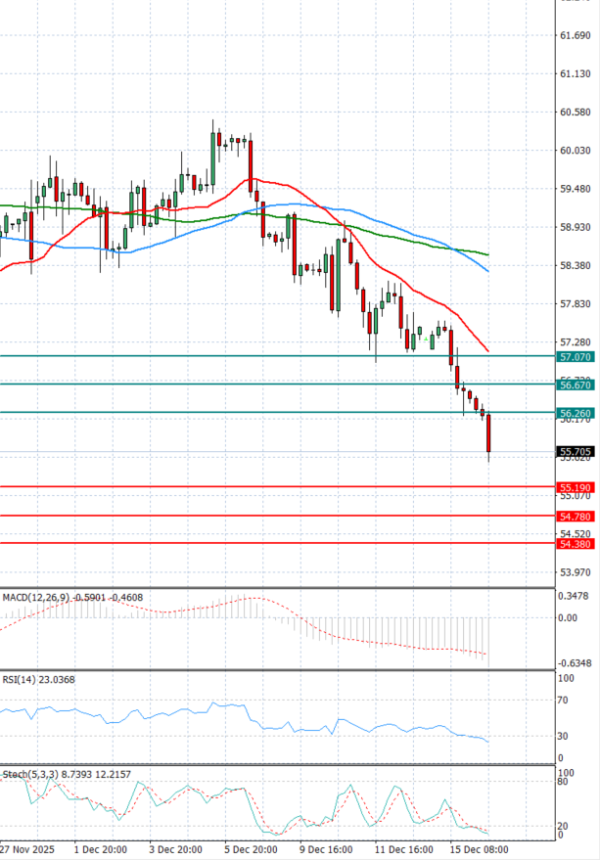Image resolution: width=600 pixels, height=860 pixels.
Task: Click the 54.380 lowest support label
Action: [x=576, y=544]
